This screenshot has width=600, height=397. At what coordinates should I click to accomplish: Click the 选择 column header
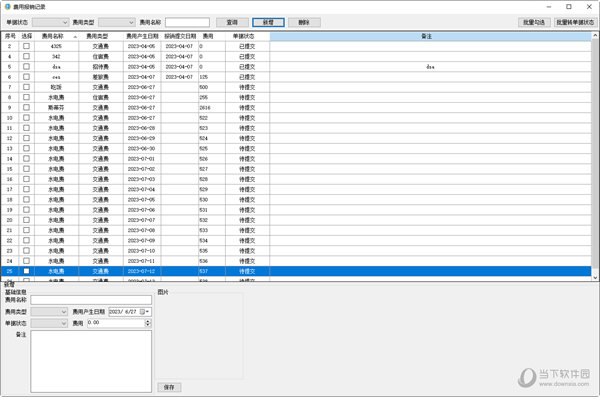26,36
